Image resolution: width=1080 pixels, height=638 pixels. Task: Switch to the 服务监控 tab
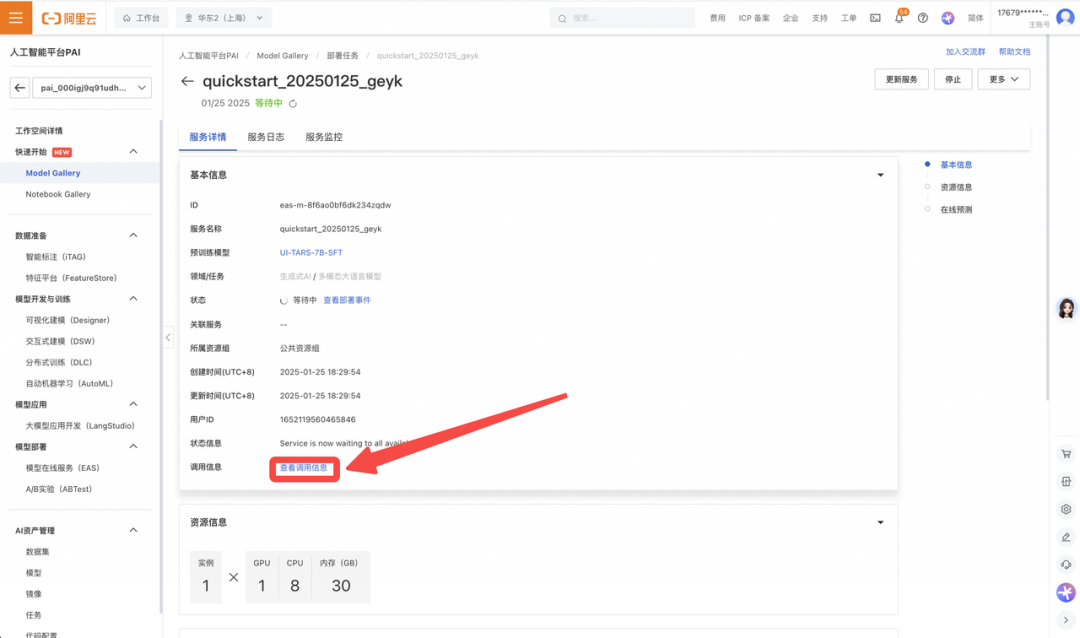click(322, 138)
